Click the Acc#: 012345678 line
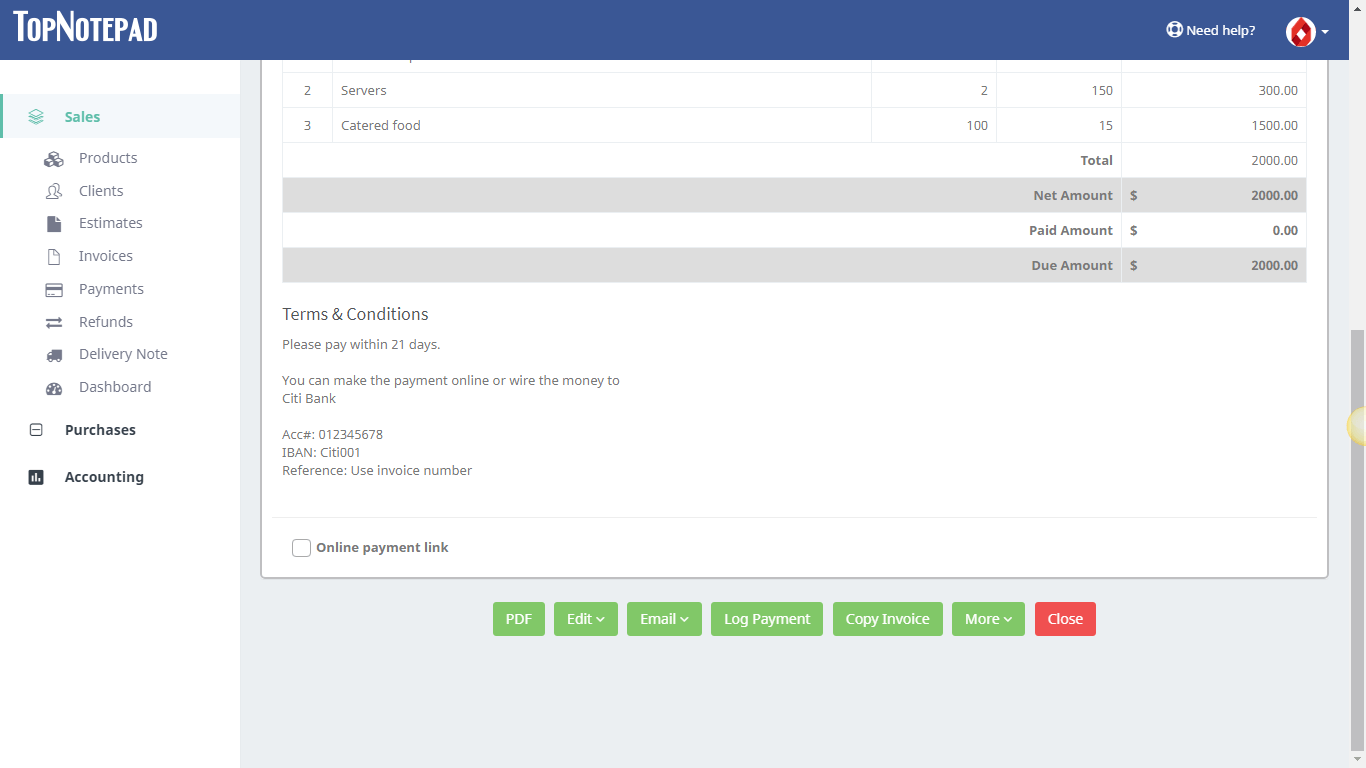 pyautogui.click(x=332, y=434)
